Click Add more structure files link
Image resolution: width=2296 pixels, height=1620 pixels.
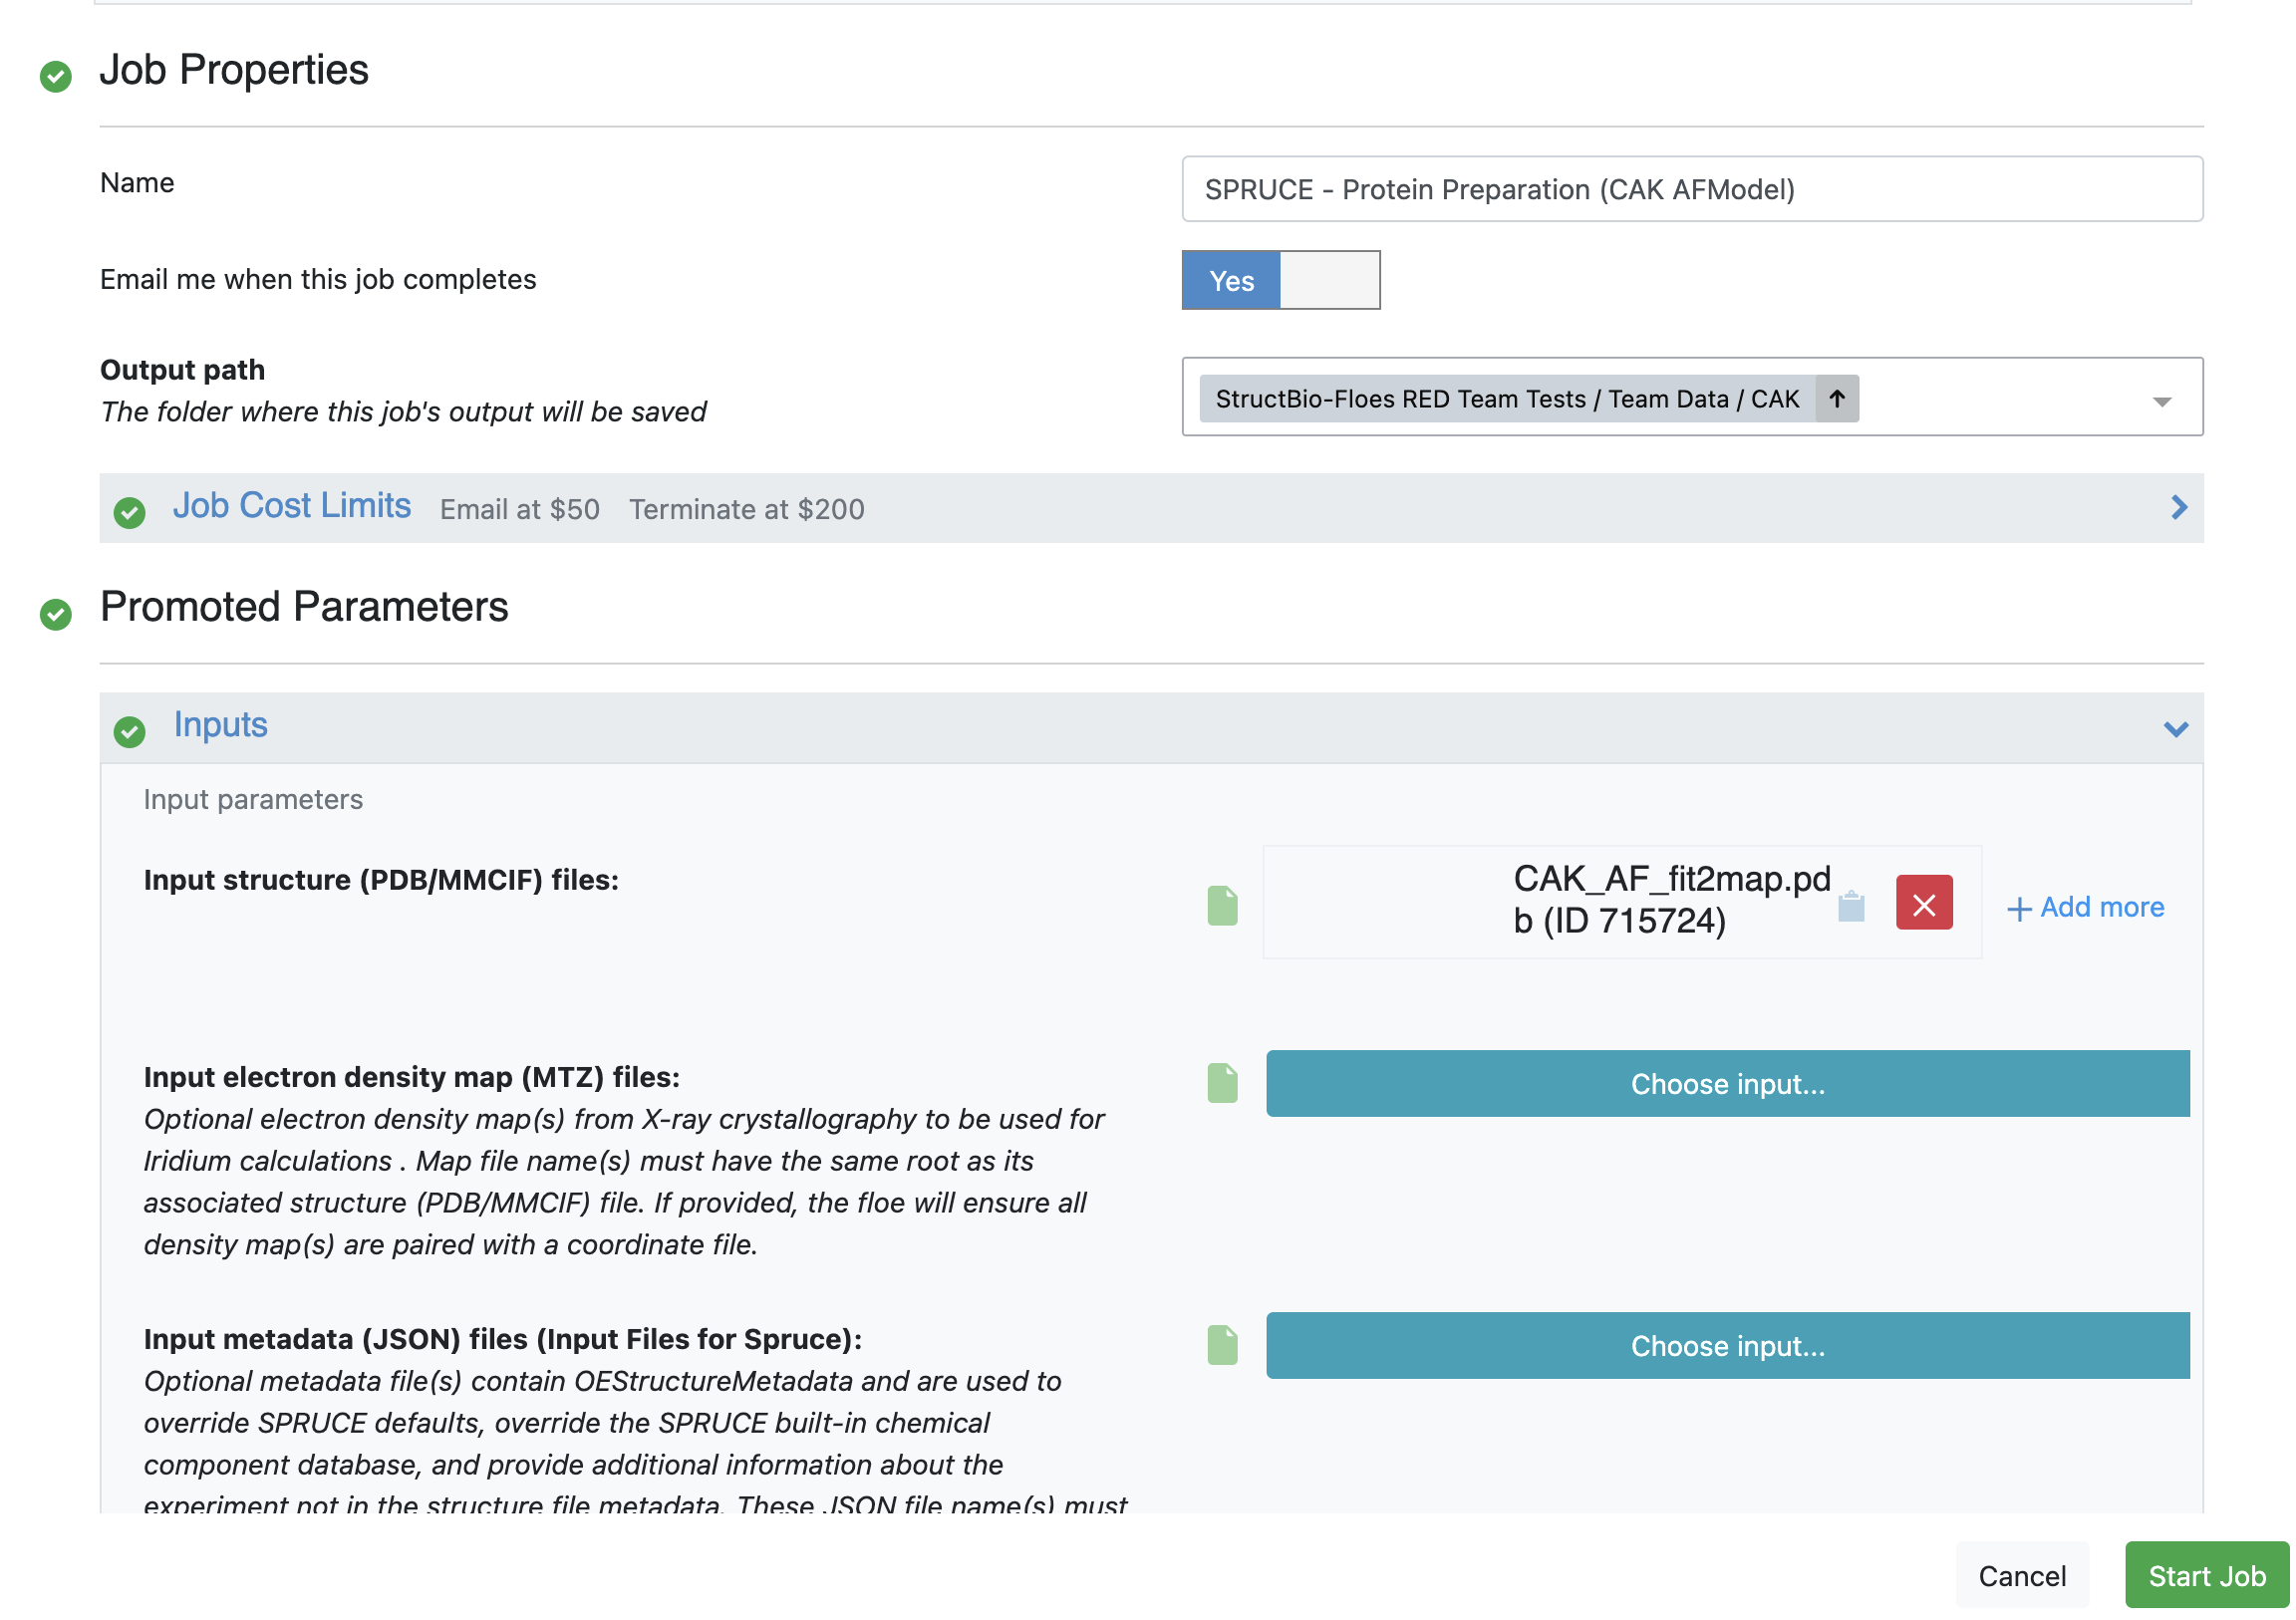(2088, 908)
